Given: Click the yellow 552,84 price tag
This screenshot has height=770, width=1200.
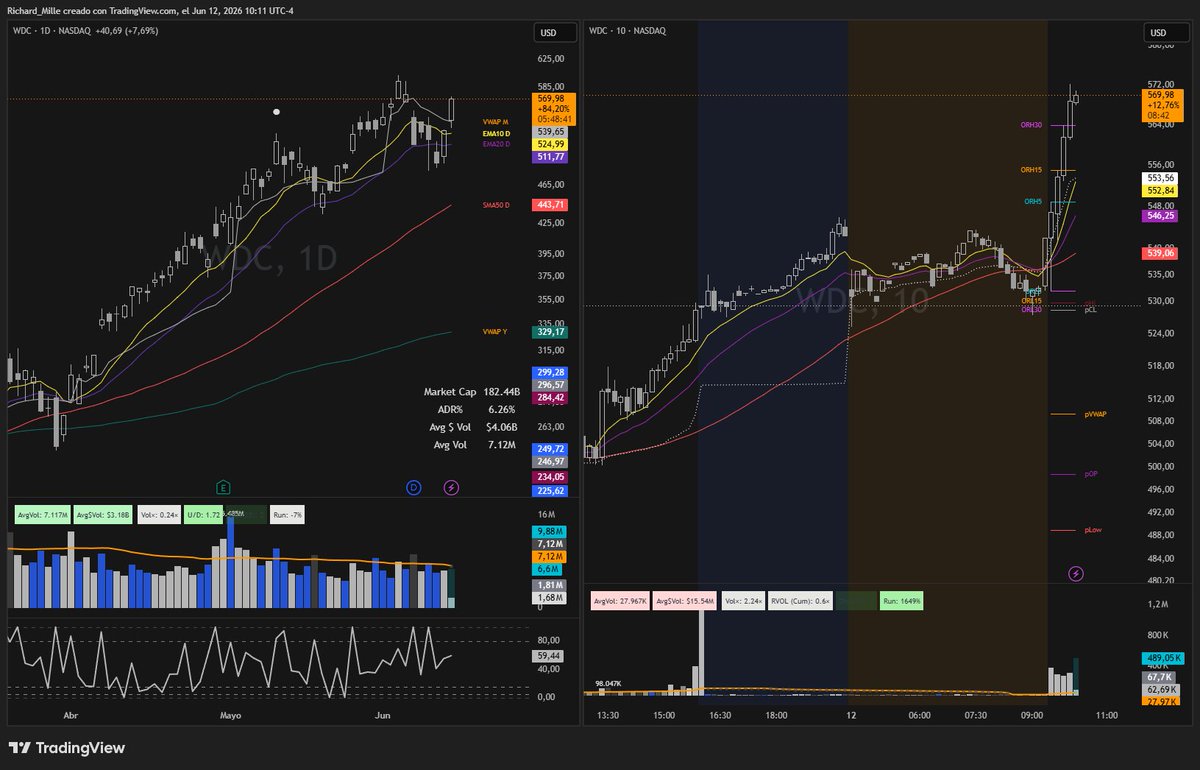Looking at the screenshot, I should 1161,190.
